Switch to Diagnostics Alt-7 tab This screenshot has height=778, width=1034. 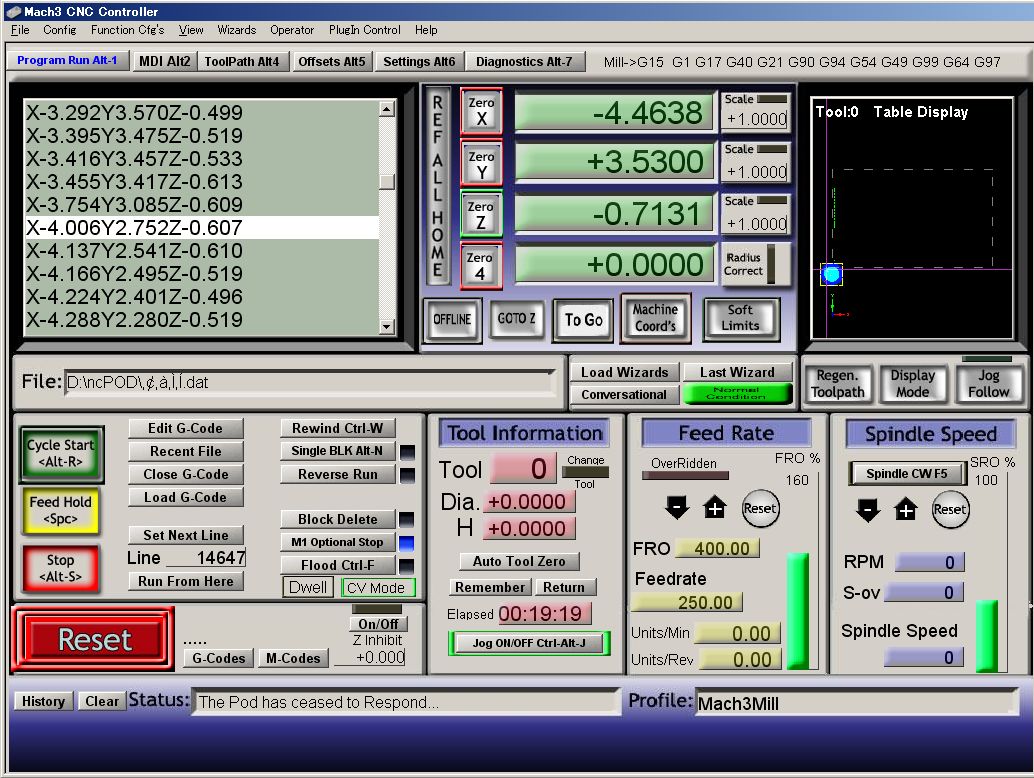[524, 61]
